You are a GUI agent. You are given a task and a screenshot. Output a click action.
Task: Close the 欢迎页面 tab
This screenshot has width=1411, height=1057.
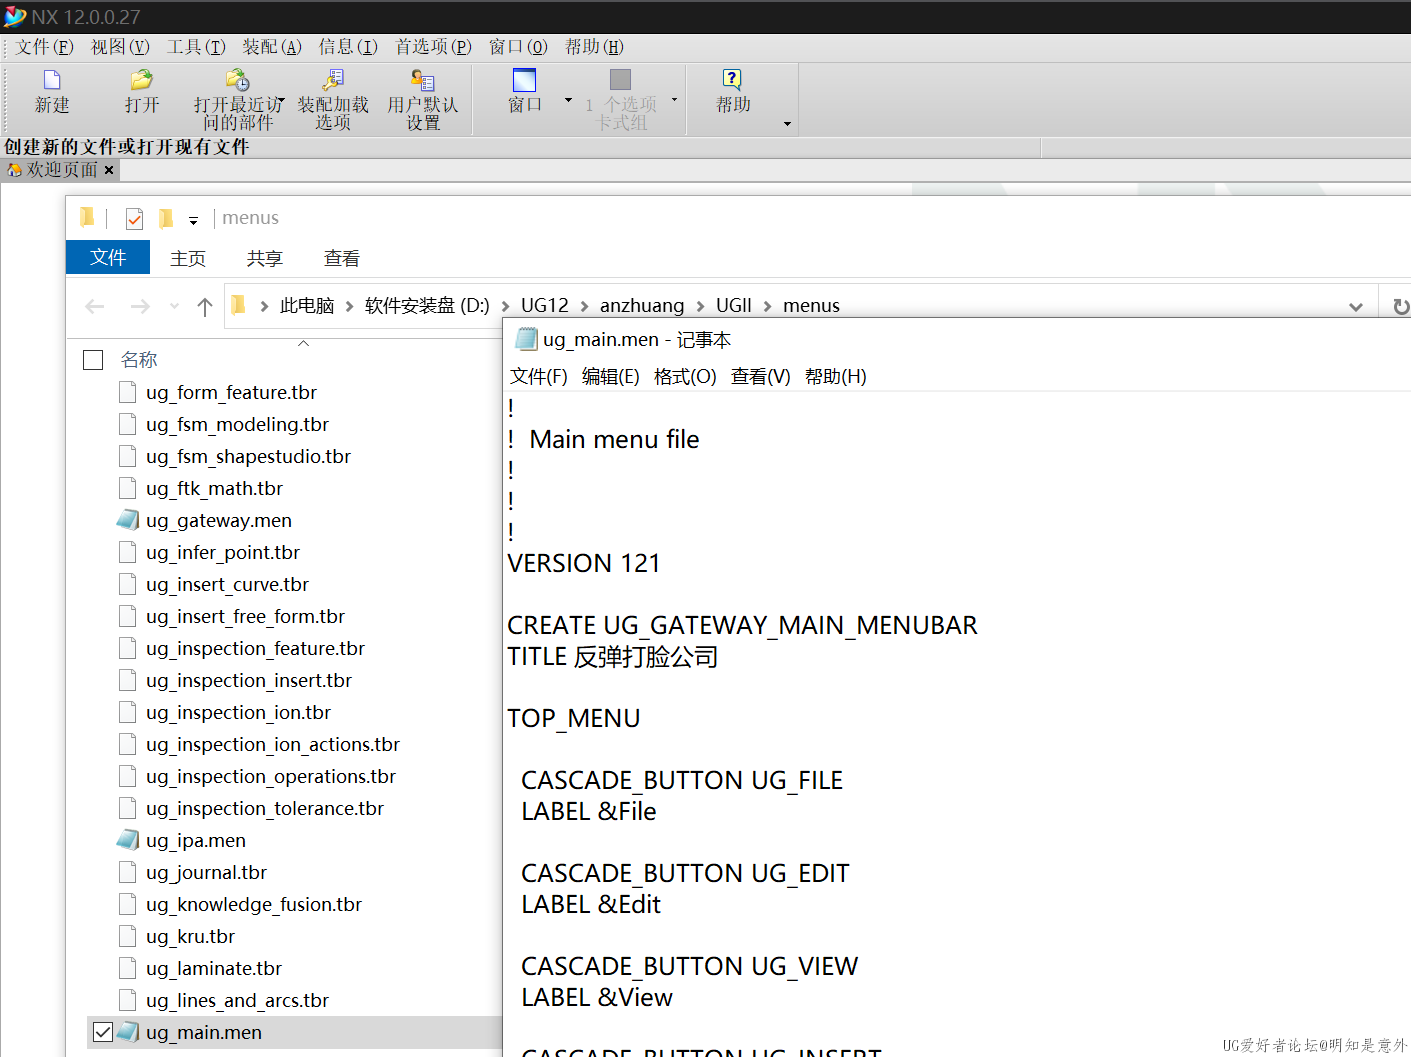click(109, 170)
